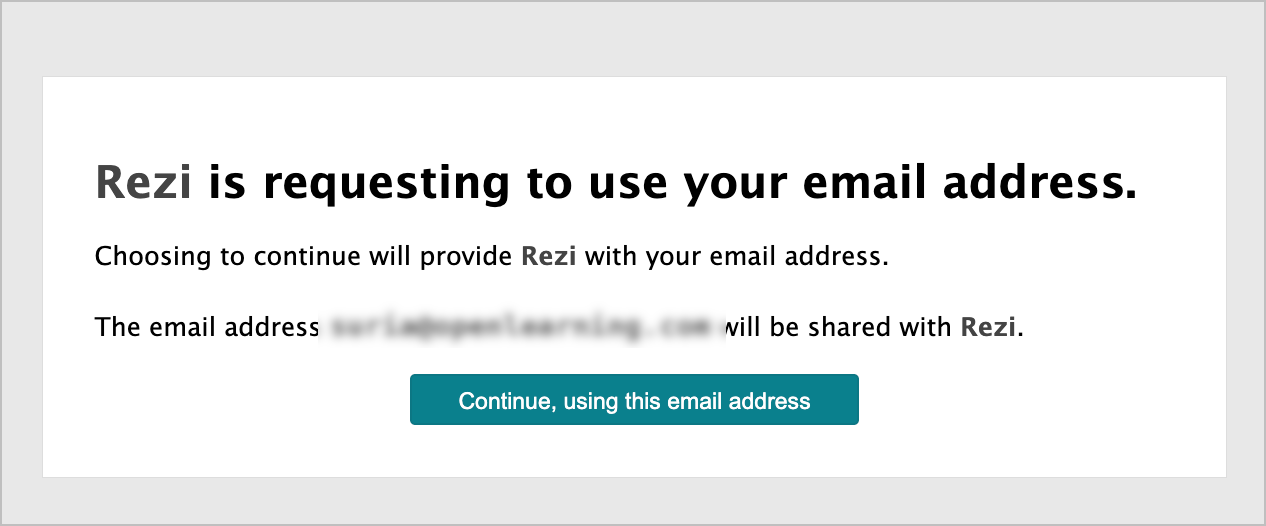Image resolution: width=1266 pixels, height=526 pixels.
Task: Click the word "requesting" in the heading
Action: point(383,183)
